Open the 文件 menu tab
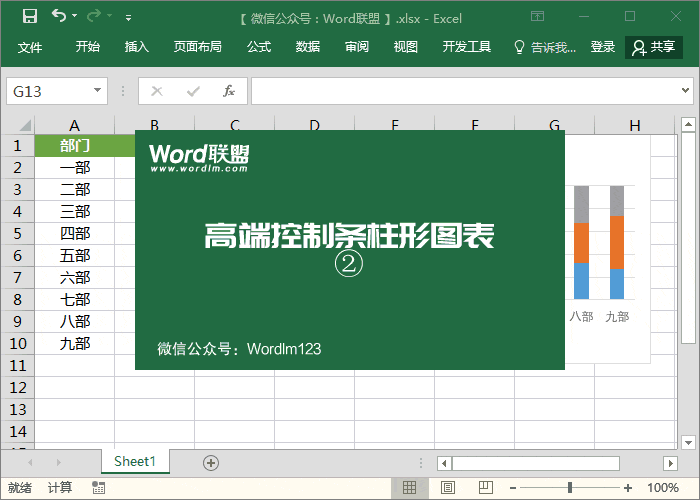Screen dimensions: 700x500 [x=30, y=47]
